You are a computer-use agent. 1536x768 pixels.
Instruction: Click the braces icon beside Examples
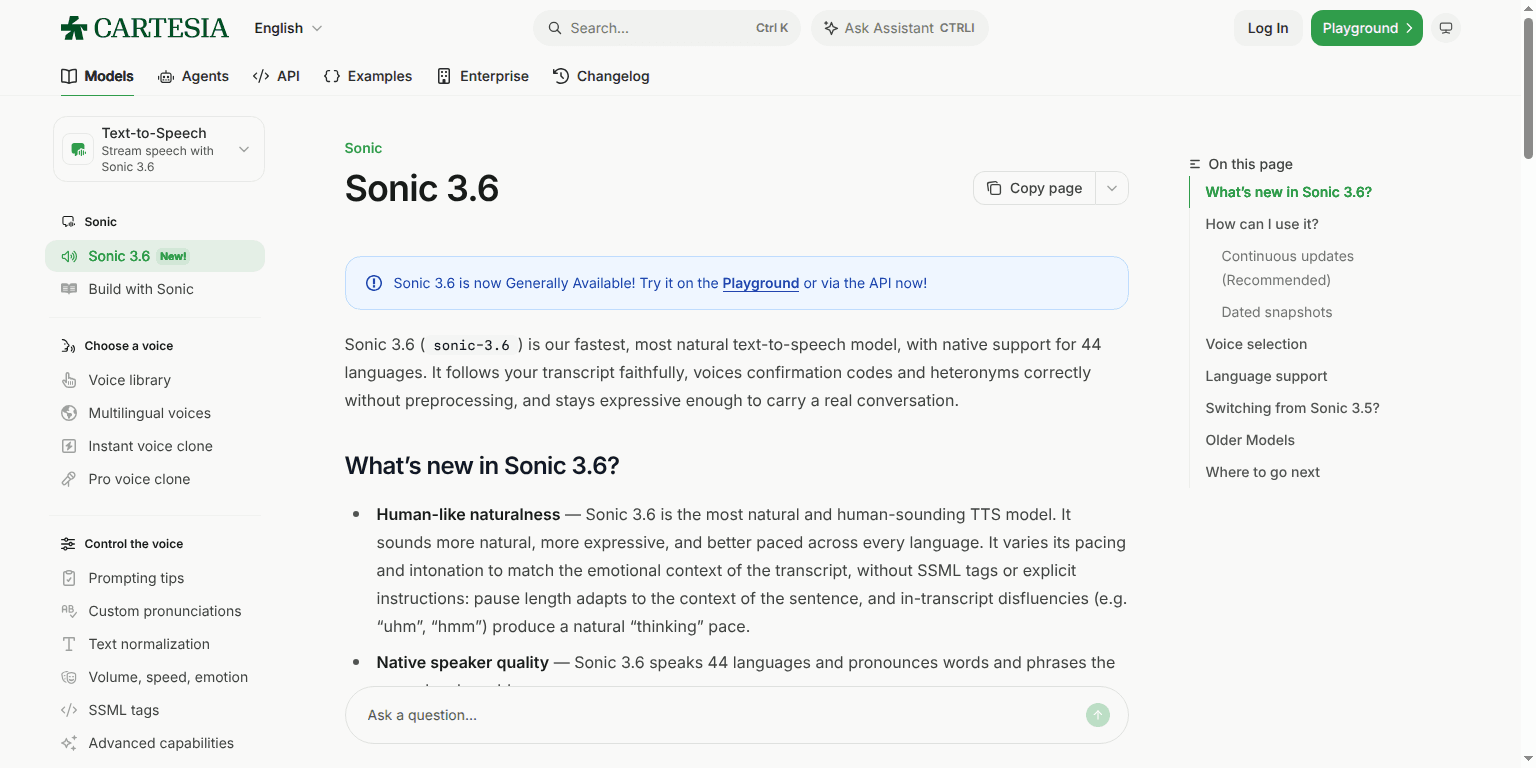(332, 76)
